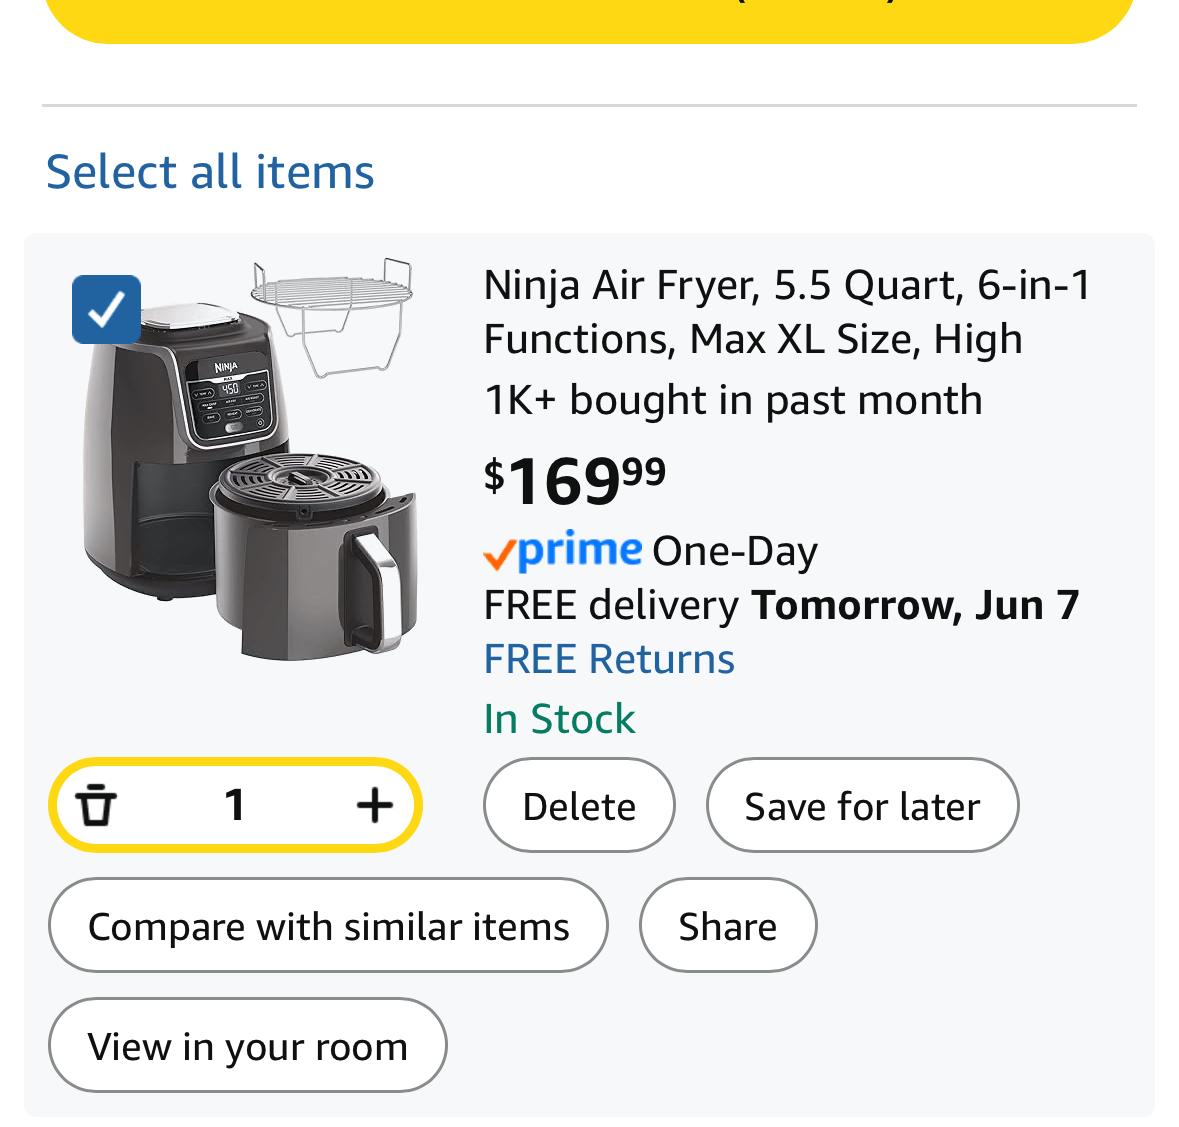Image resolution: width=1179 pixels, height=1127 pixels.
Task: Open the Ninja Air Fryer product image
Action: [250, 460]
